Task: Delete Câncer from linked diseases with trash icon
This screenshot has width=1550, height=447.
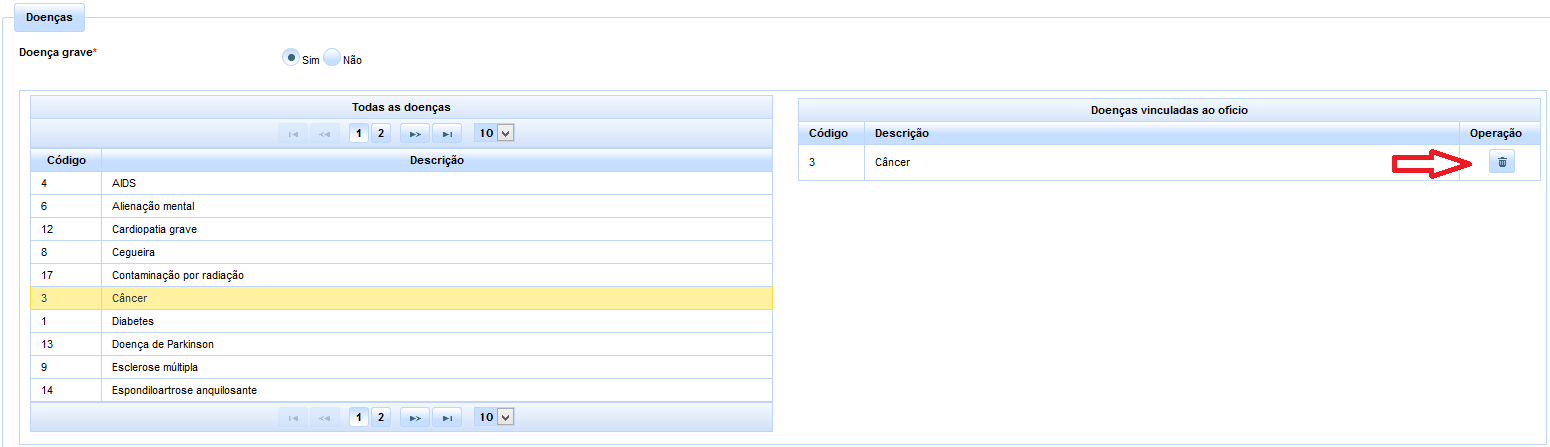Action: 1501,162
